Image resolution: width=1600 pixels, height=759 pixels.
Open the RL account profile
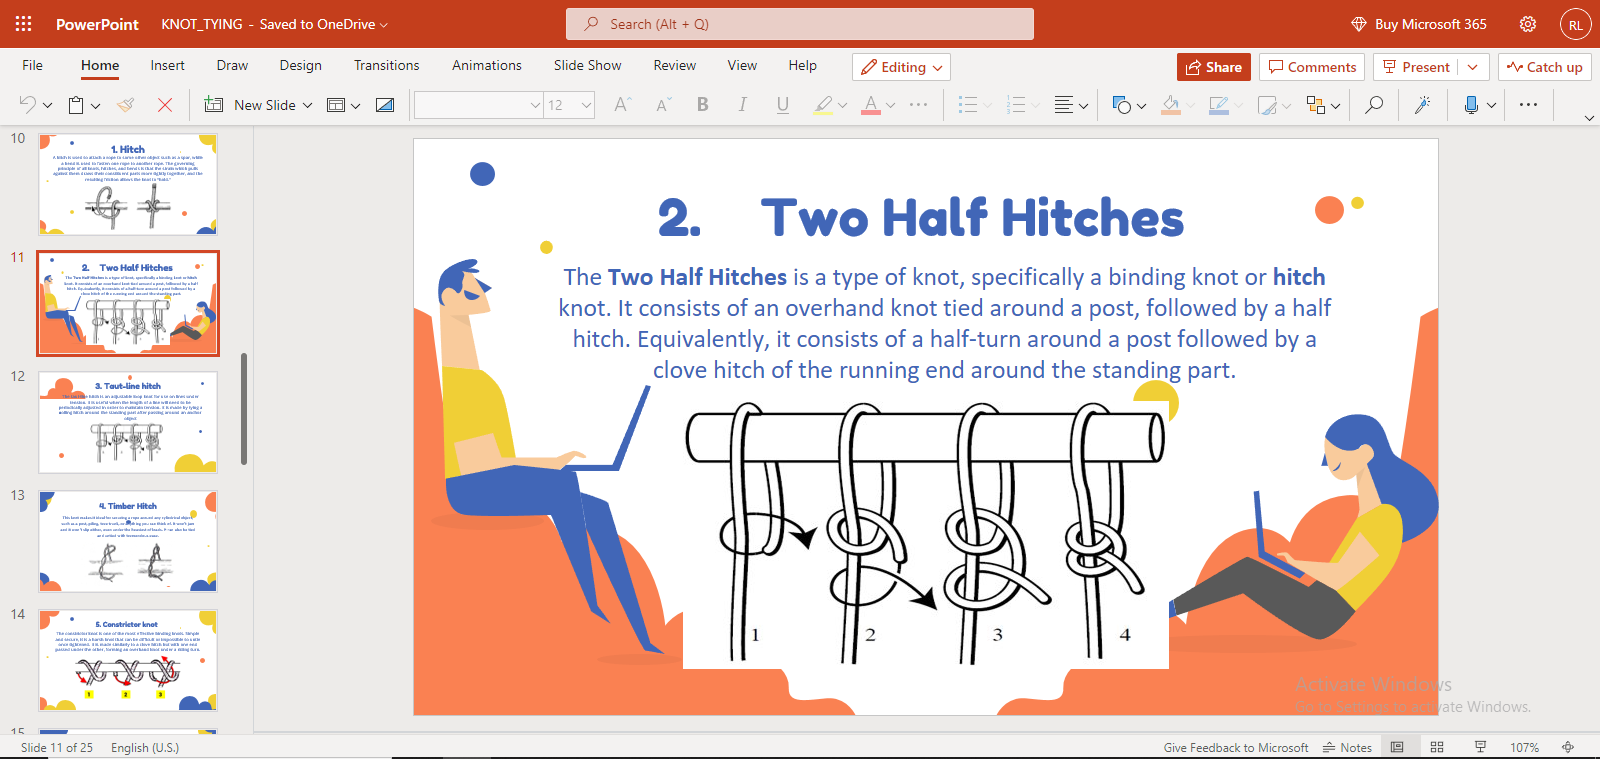pos(1575,25)
